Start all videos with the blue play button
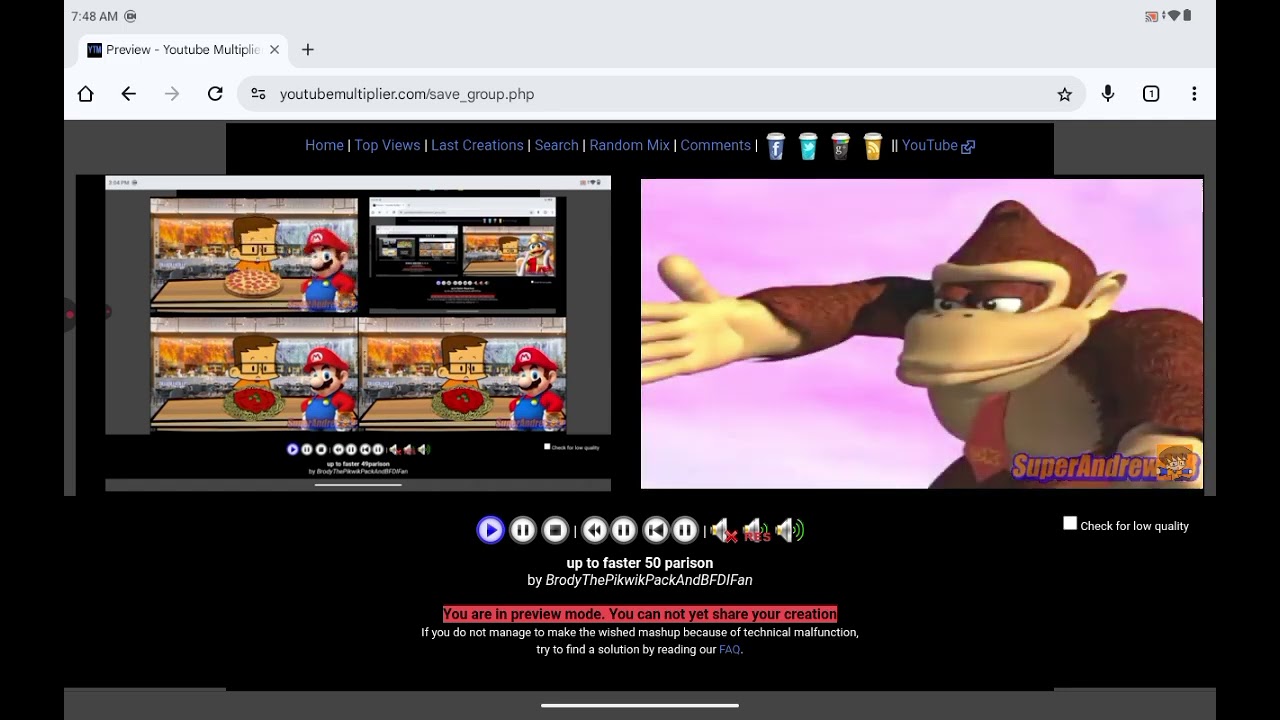The image size is (1280, 720). (x=490, y=530)
